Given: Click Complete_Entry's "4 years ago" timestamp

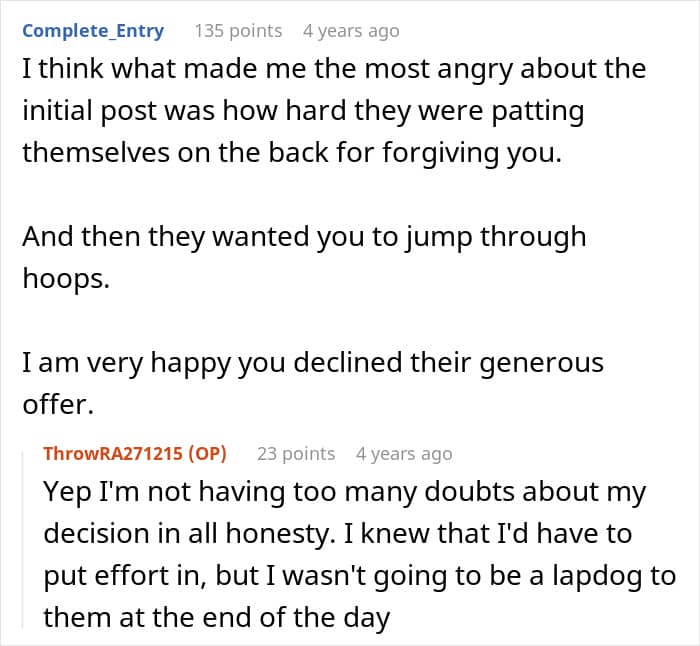Looking at the screenshot, I should (351, 31).
